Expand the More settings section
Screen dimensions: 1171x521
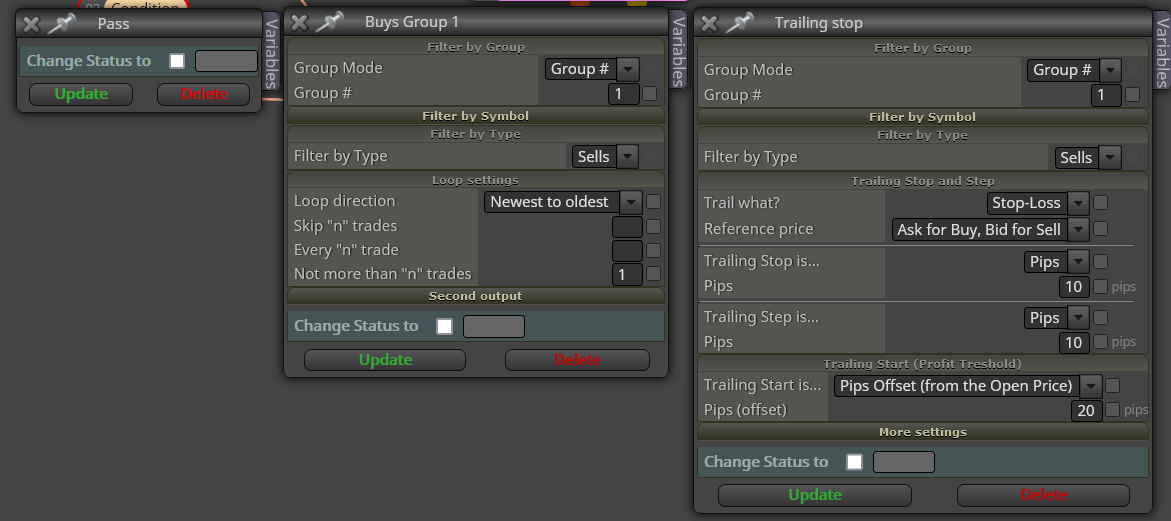coord(922,432)
